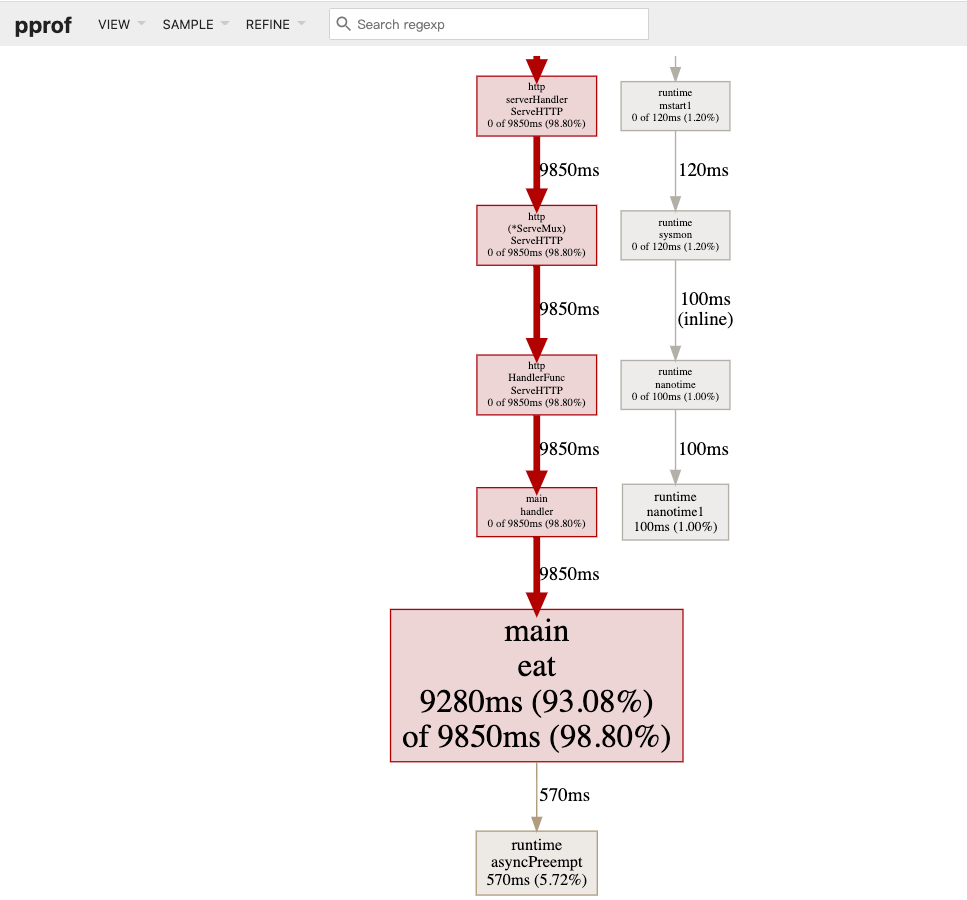Viewport: 967px width, 900px height.
Task: Select the runtime sysmon node
Action: click(675, 235)
